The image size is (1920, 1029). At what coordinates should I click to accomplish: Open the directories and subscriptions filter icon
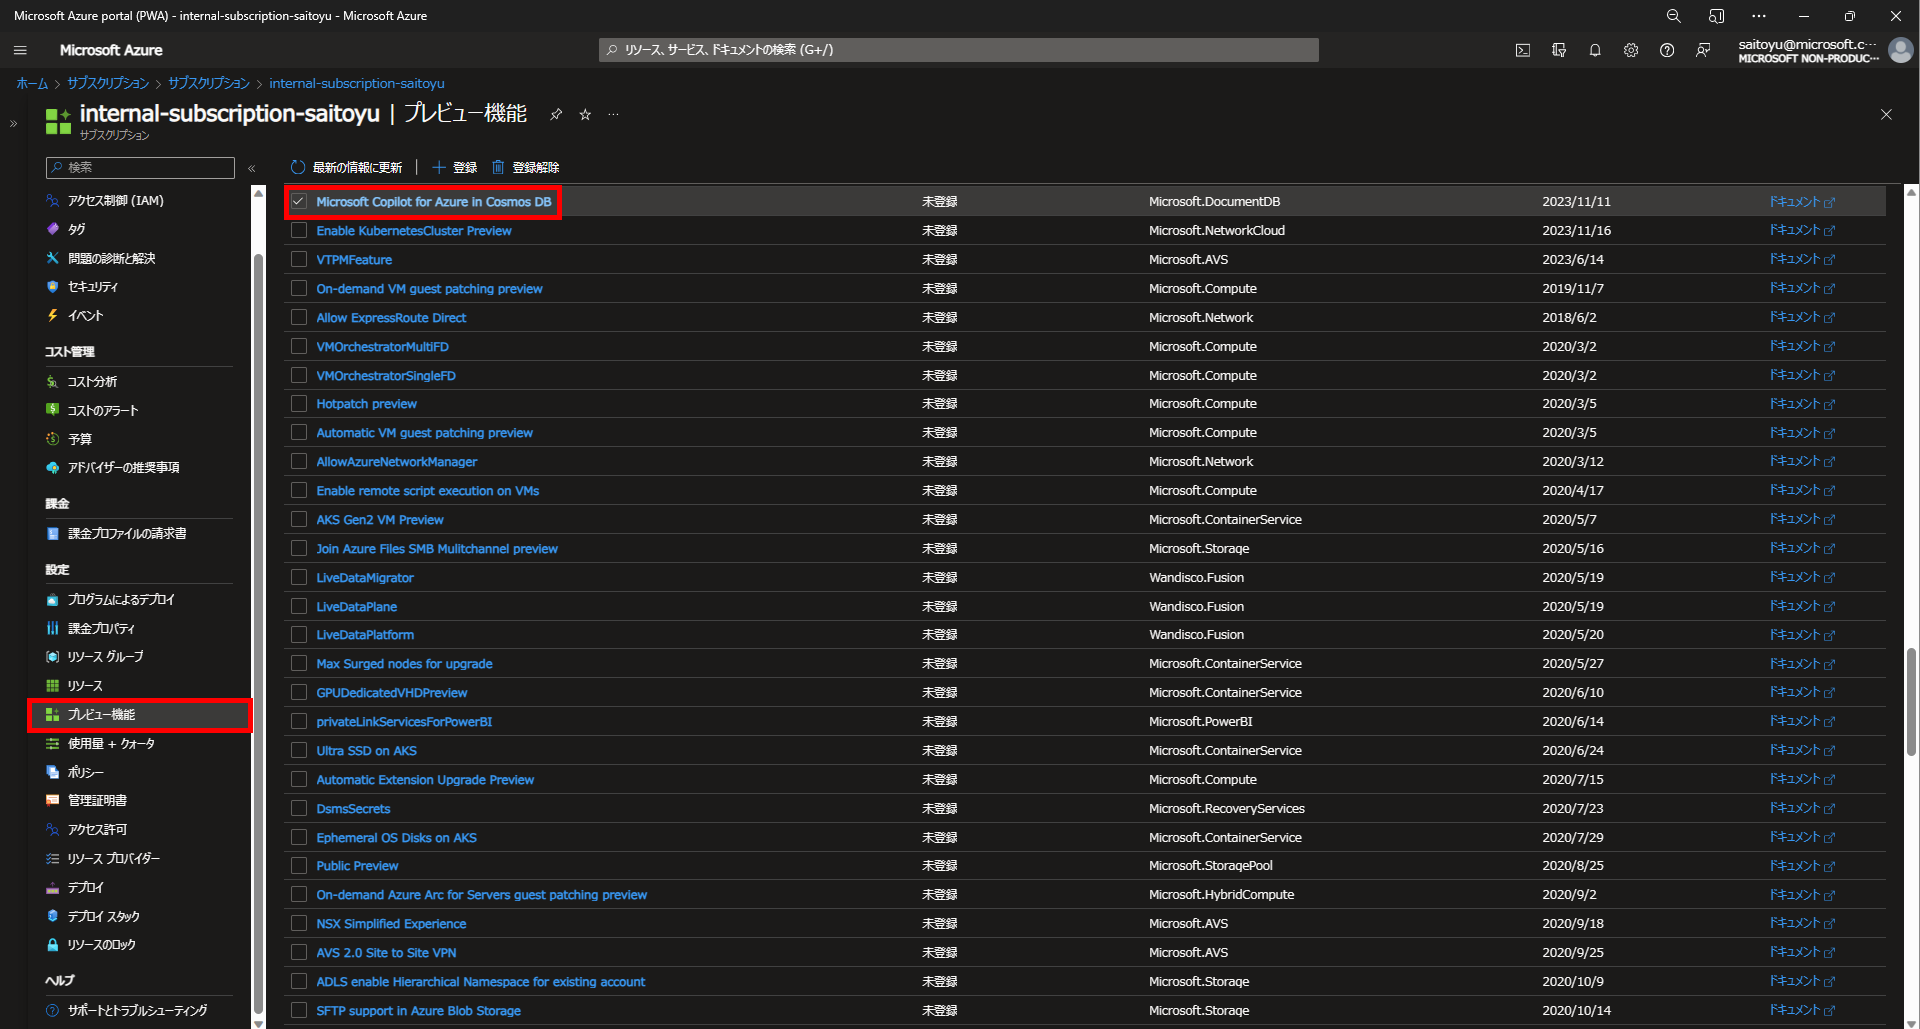tap(1559, 50)
